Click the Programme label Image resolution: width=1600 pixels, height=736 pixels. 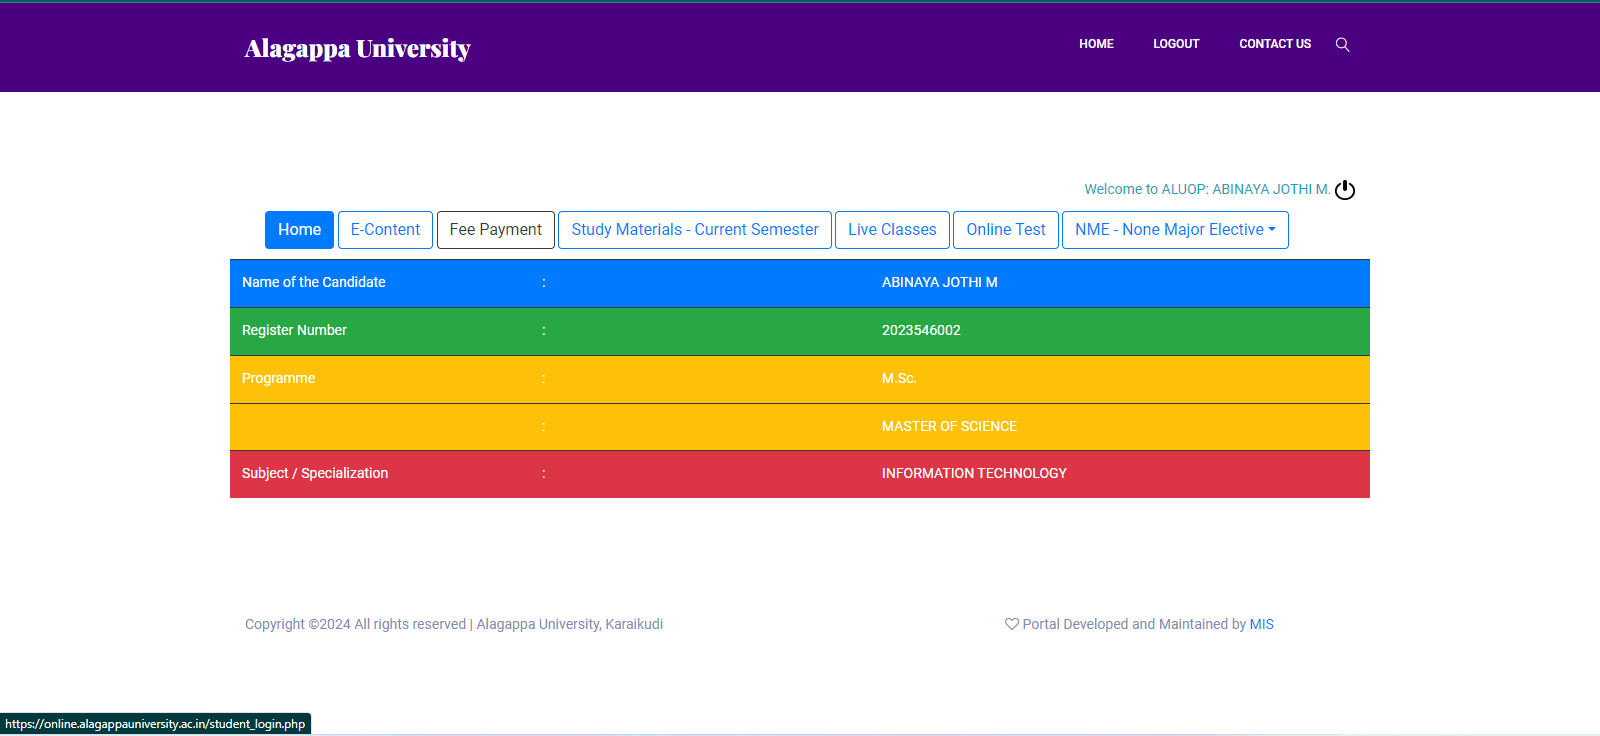(x=278, y=378)
